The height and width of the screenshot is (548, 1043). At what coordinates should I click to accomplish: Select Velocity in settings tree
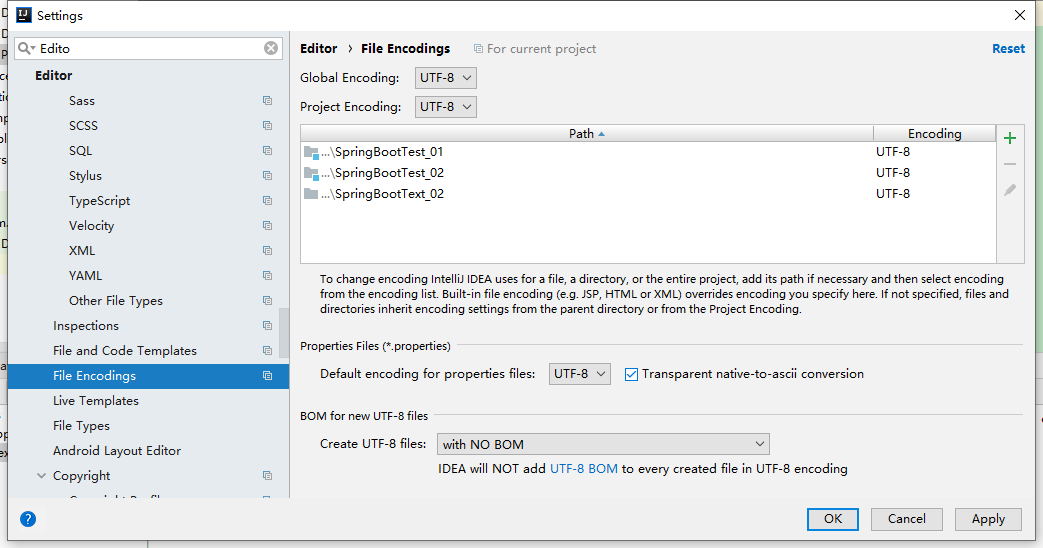point(91,225)
